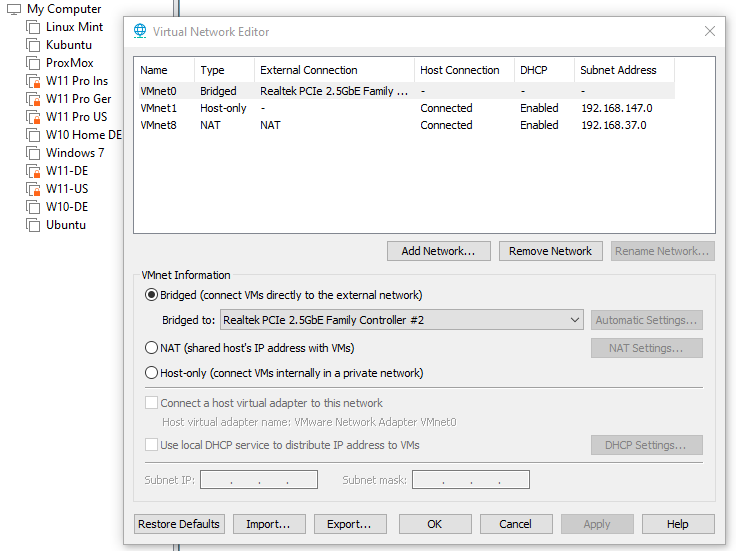
Task: Select Kubuntu in the library
Action: [x=69, y=45]
